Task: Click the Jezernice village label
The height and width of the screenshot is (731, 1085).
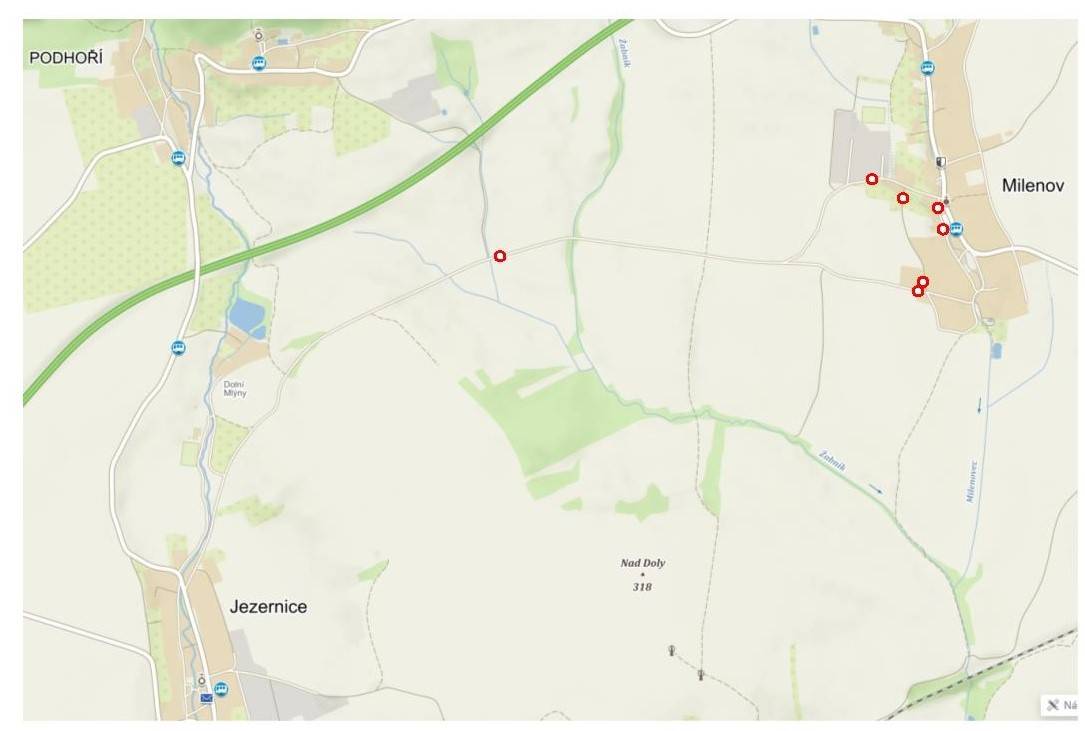Action: 268,606
